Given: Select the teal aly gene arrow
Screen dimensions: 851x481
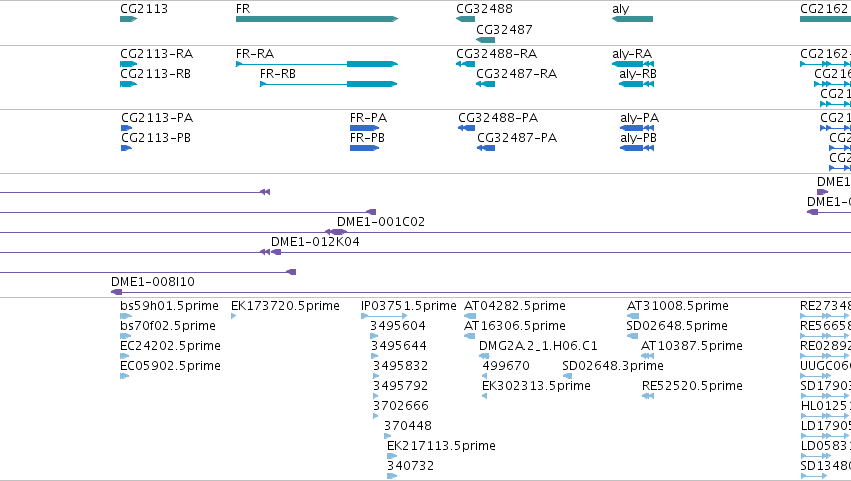Looking at the screenshot, I should pyautogui.click(x=632, y=19).
